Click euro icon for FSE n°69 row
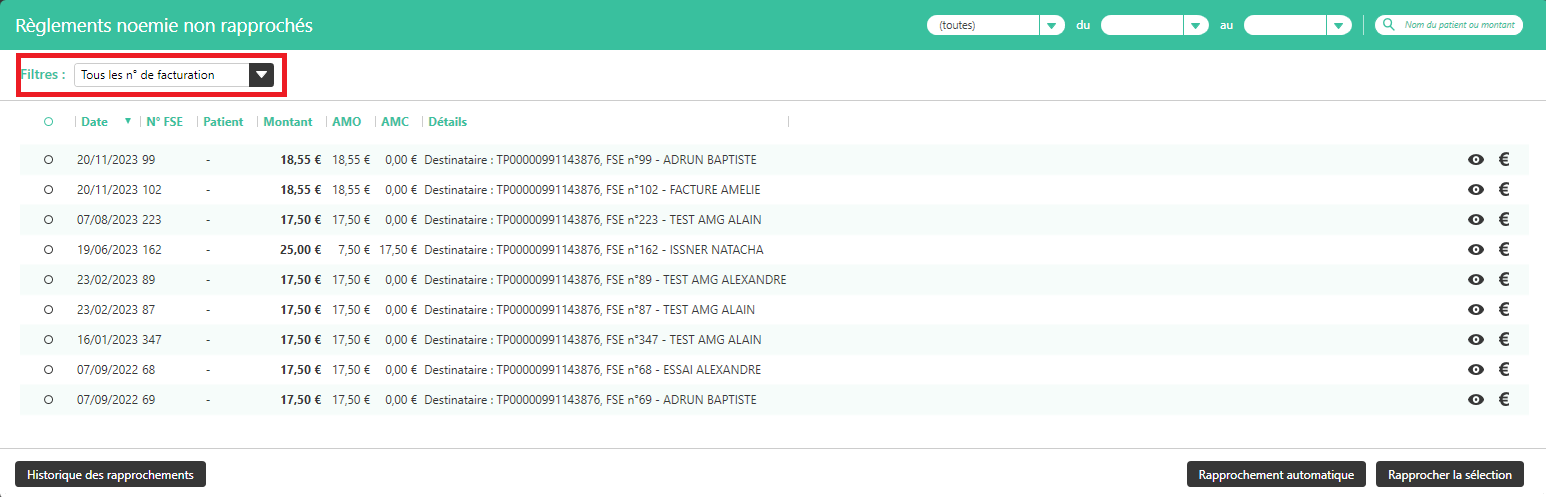1546x497 pixels. [x=1503, y=400]
